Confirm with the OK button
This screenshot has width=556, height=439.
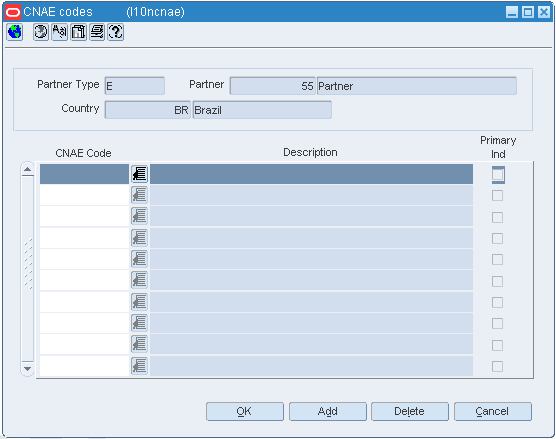(245, 411)
